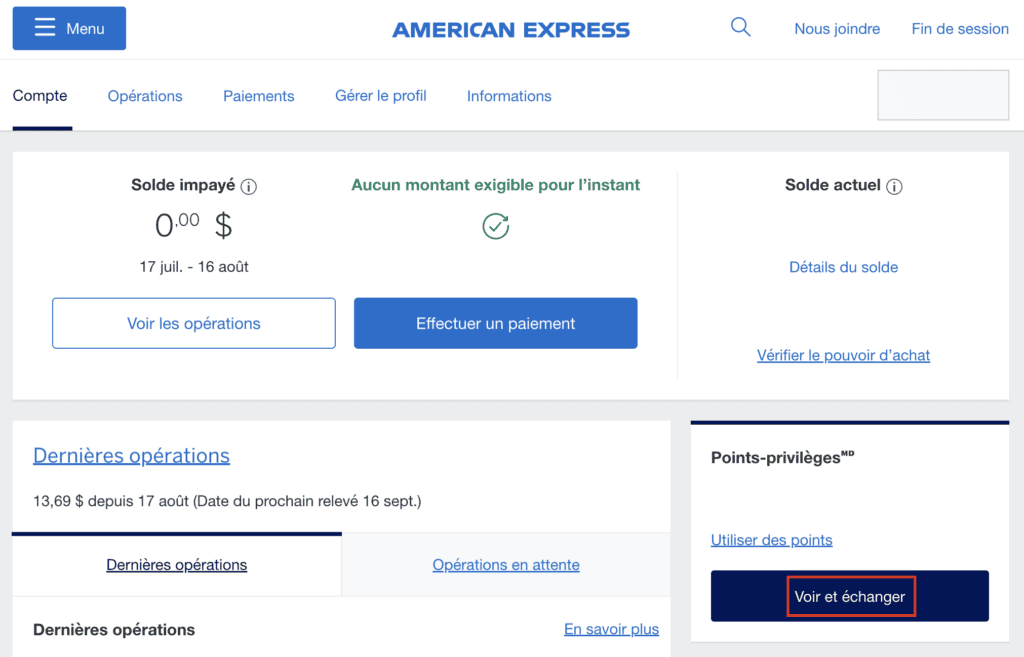Open Utiliser des points

tap(771, 540)
